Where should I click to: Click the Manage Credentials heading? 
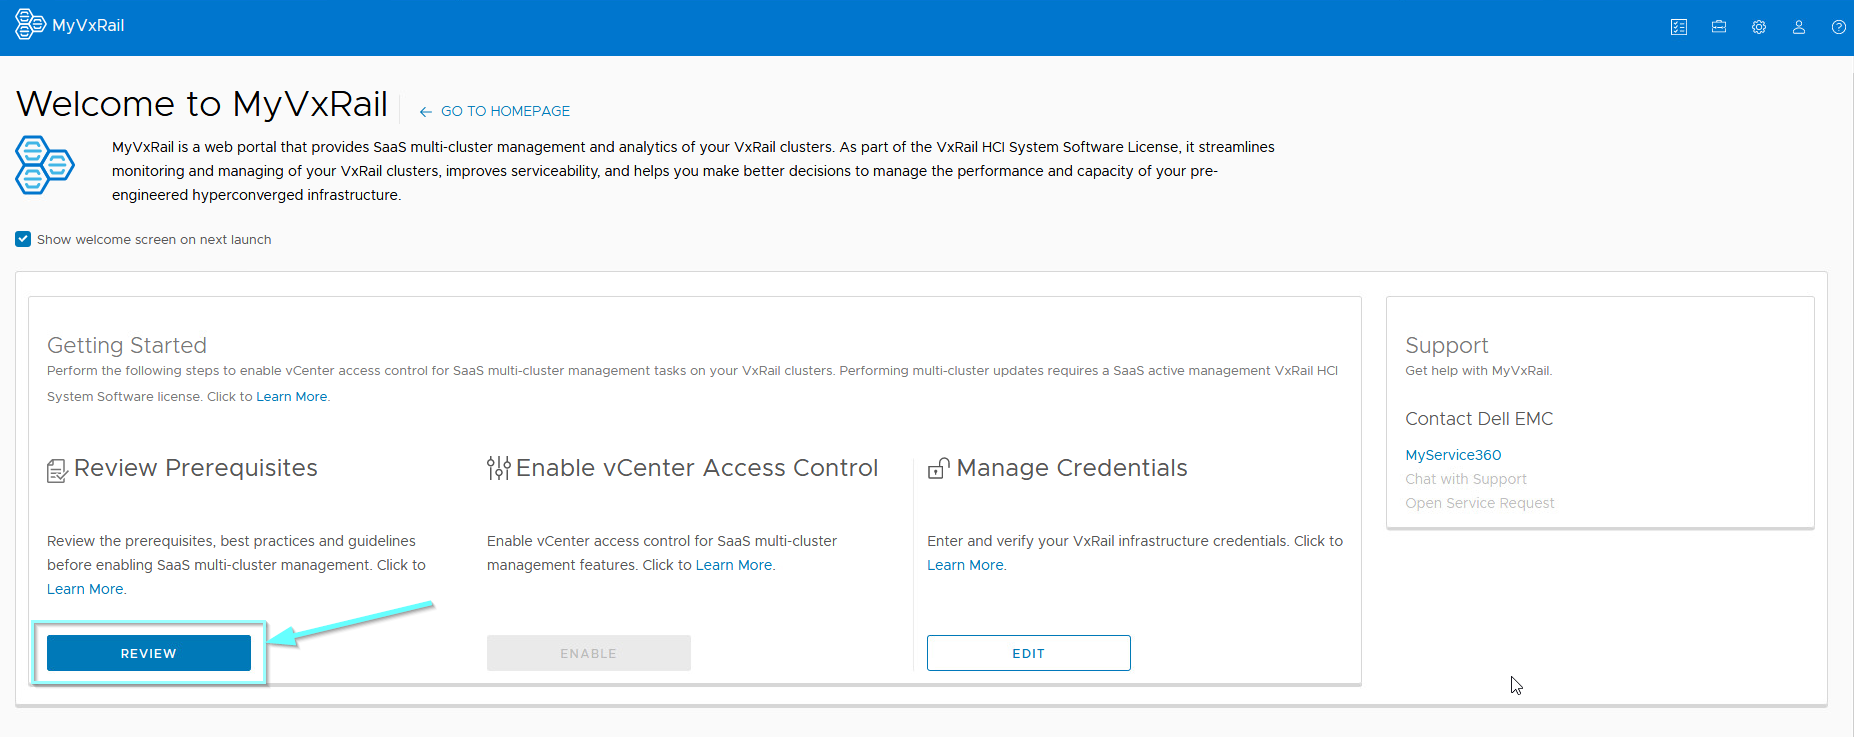coord(1072,468)
